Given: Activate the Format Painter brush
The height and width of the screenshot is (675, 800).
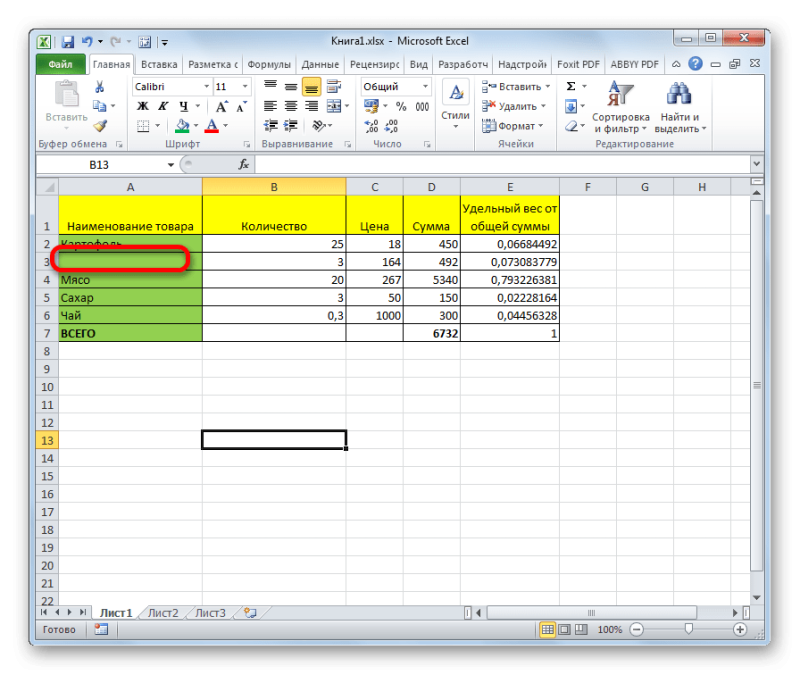Looking at the screenshot, I should point(100,126).
